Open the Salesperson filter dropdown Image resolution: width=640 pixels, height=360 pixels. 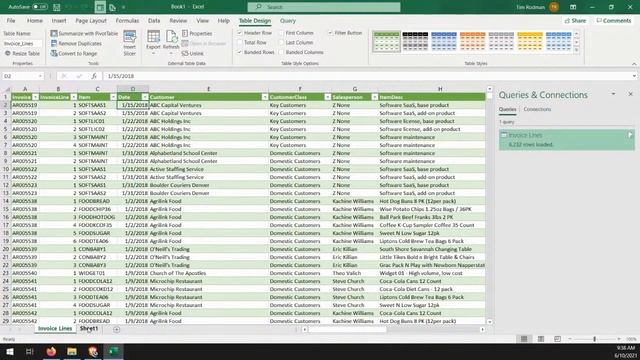click(x=375, y=97)
